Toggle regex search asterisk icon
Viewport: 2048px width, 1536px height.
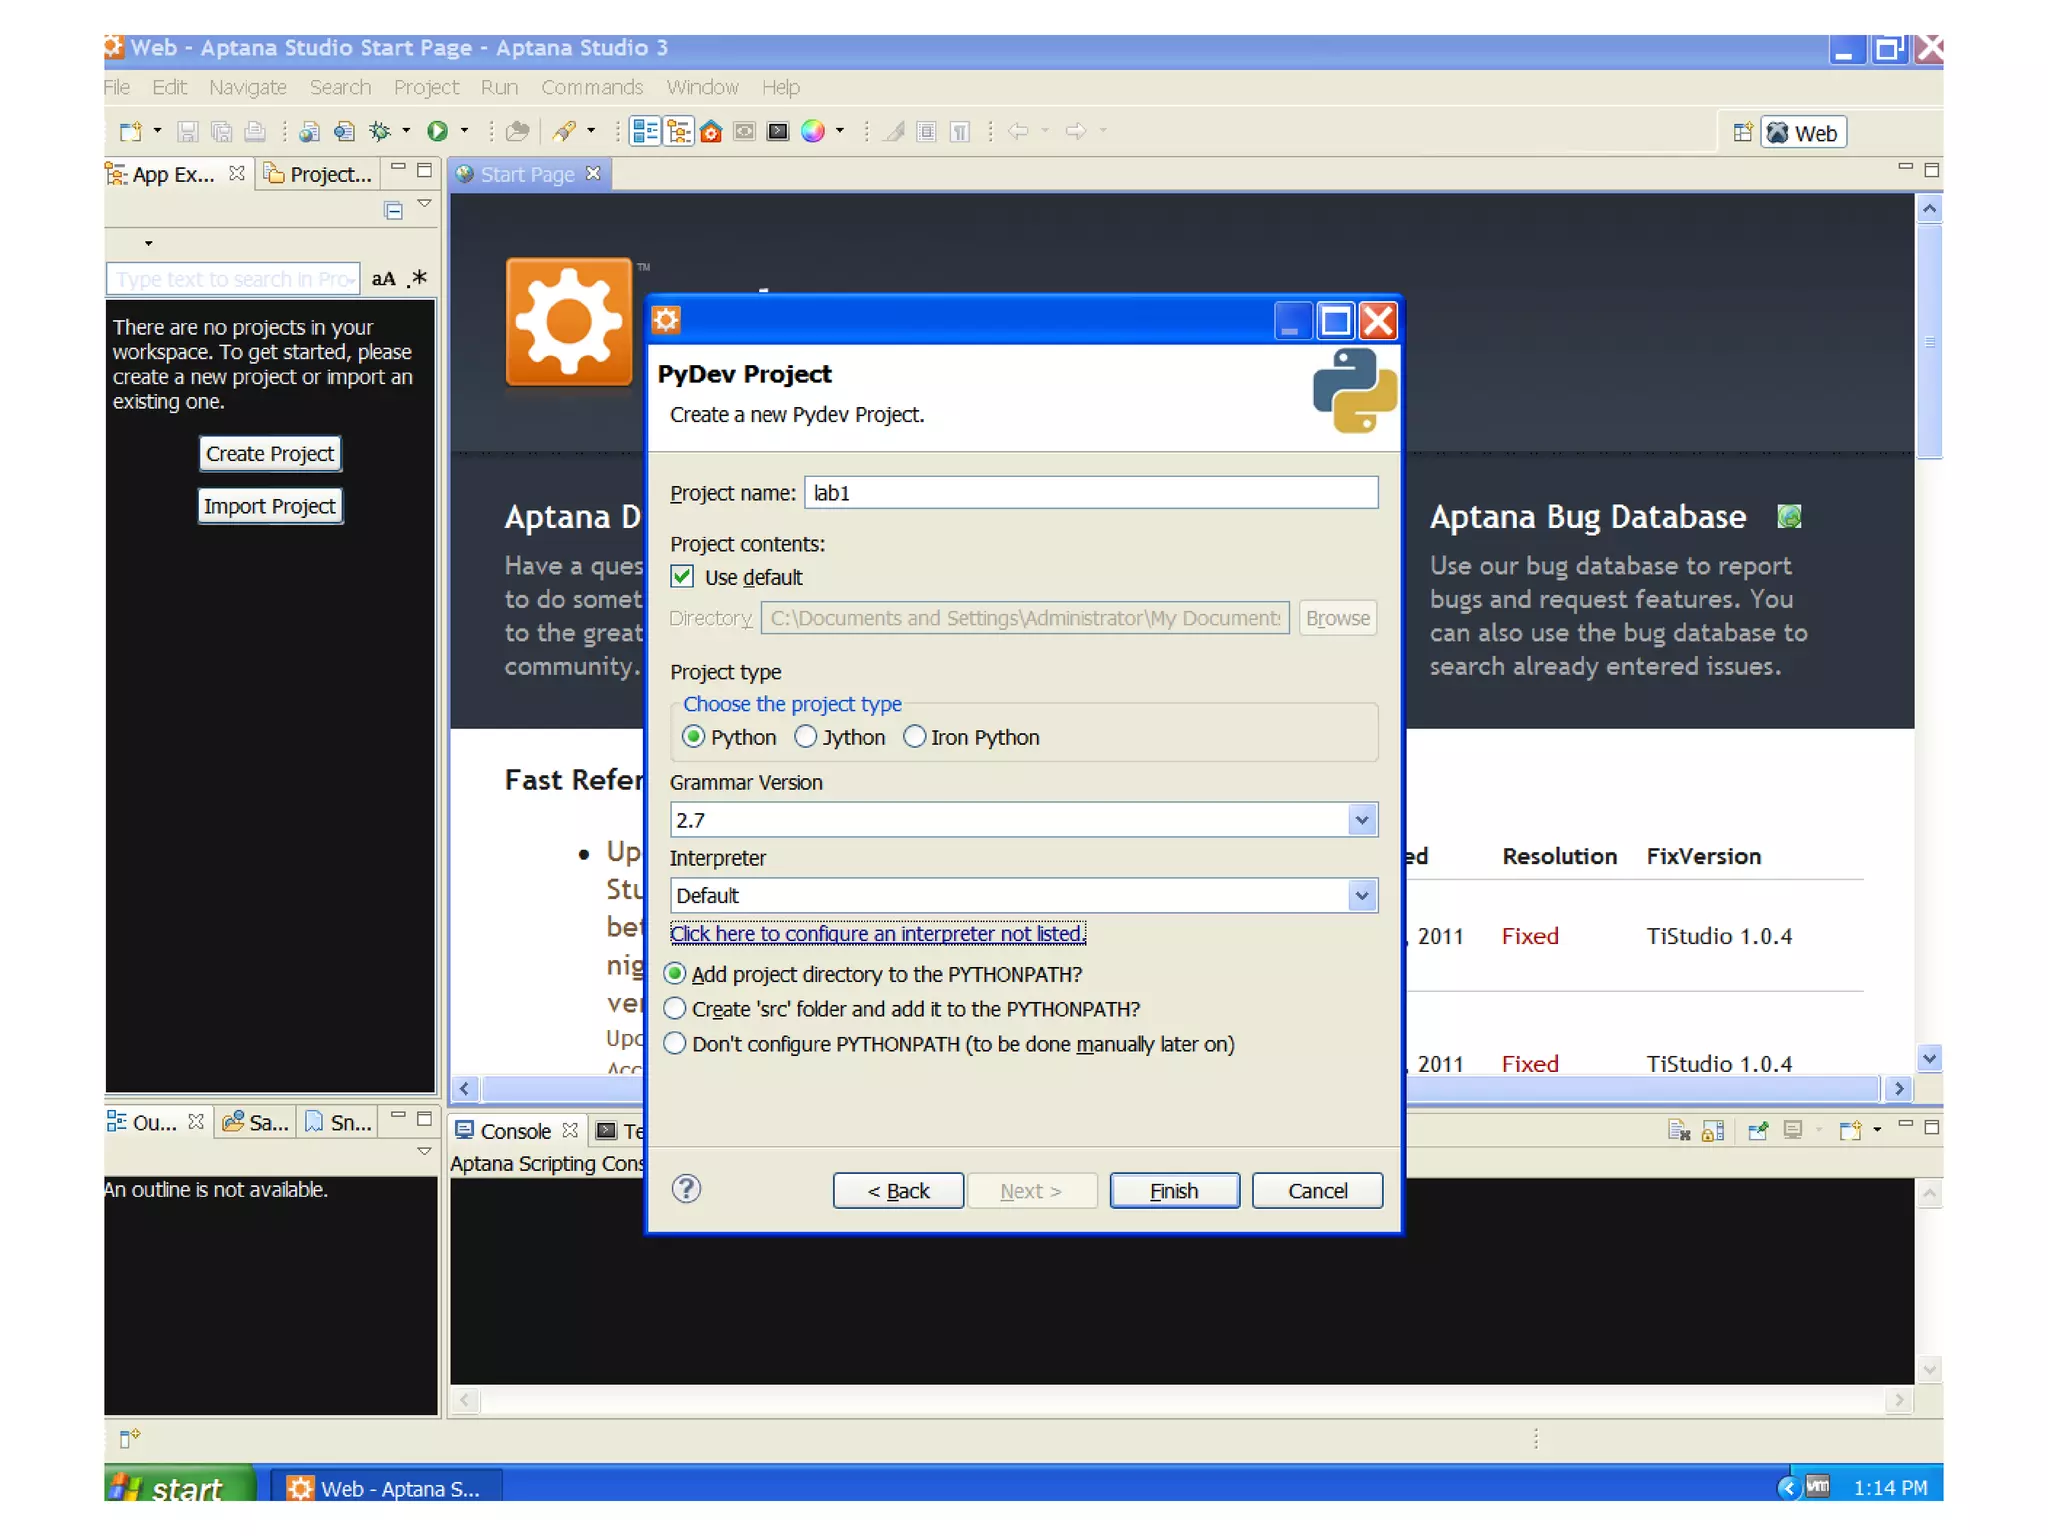418,279
